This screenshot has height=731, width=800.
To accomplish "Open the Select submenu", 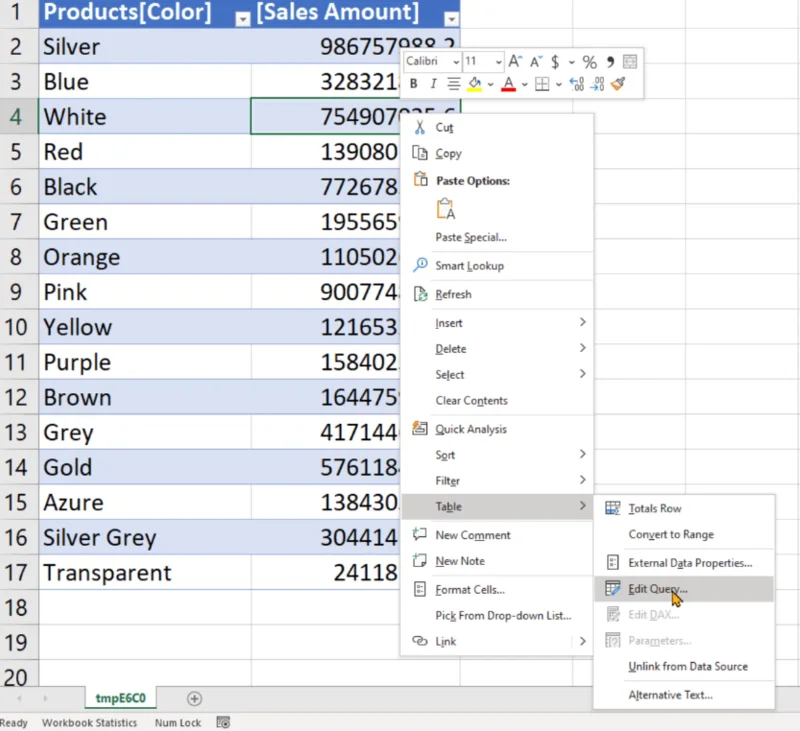I will click(497, 374).
